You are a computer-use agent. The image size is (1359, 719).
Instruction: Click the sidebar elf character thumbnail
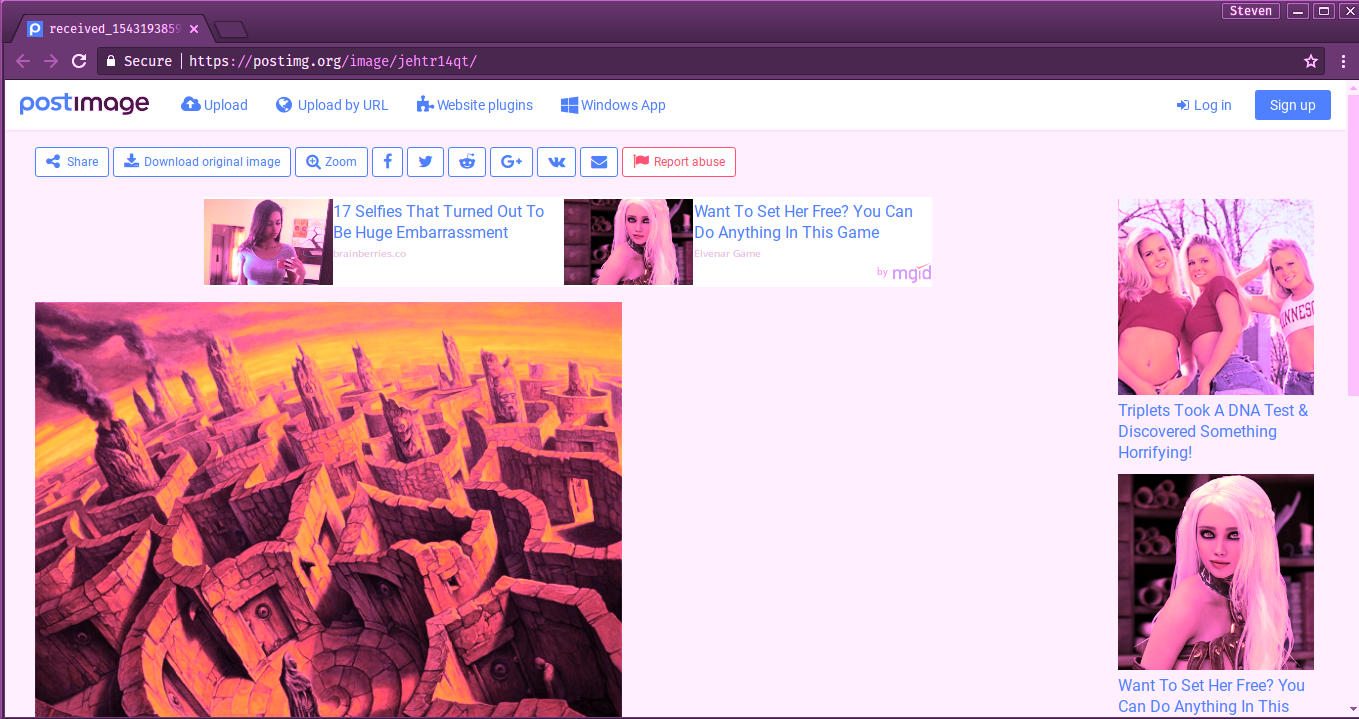[x=1216, y=572]
